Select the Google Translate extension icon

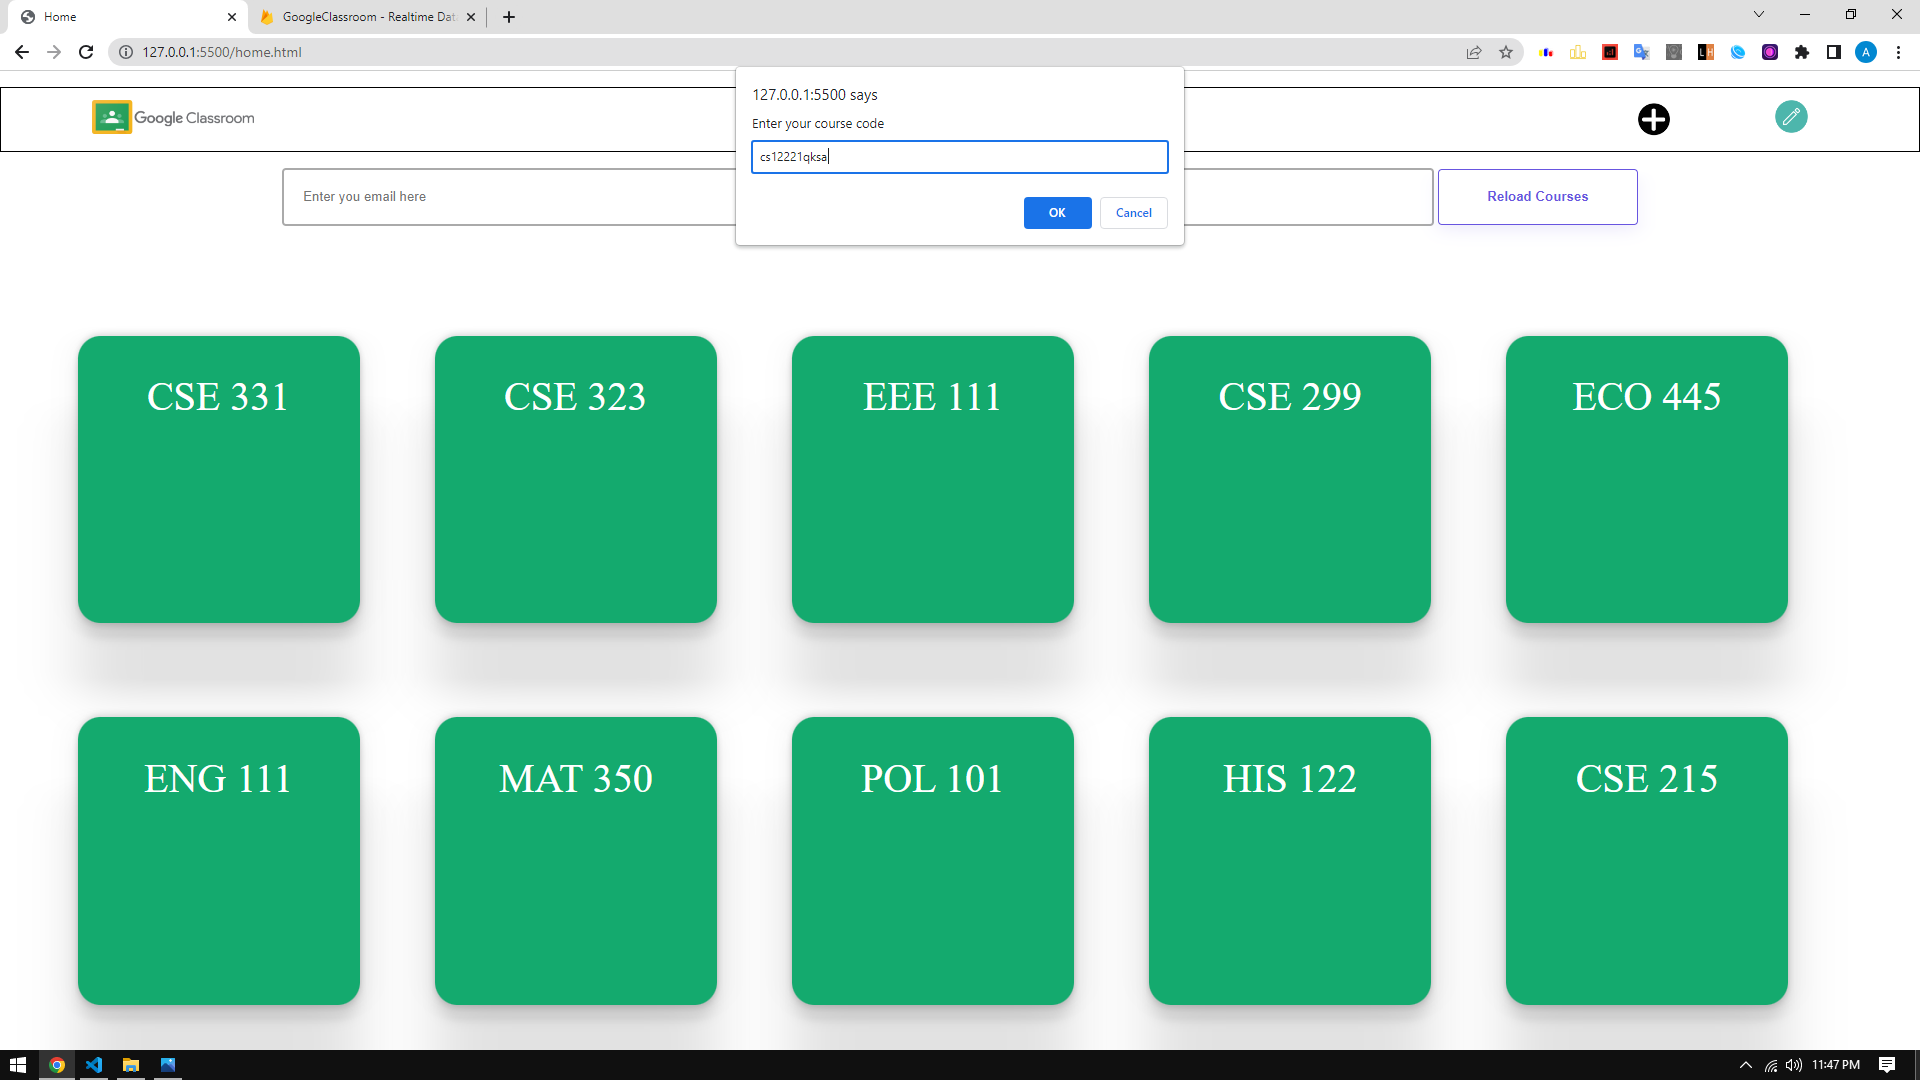1642,52
